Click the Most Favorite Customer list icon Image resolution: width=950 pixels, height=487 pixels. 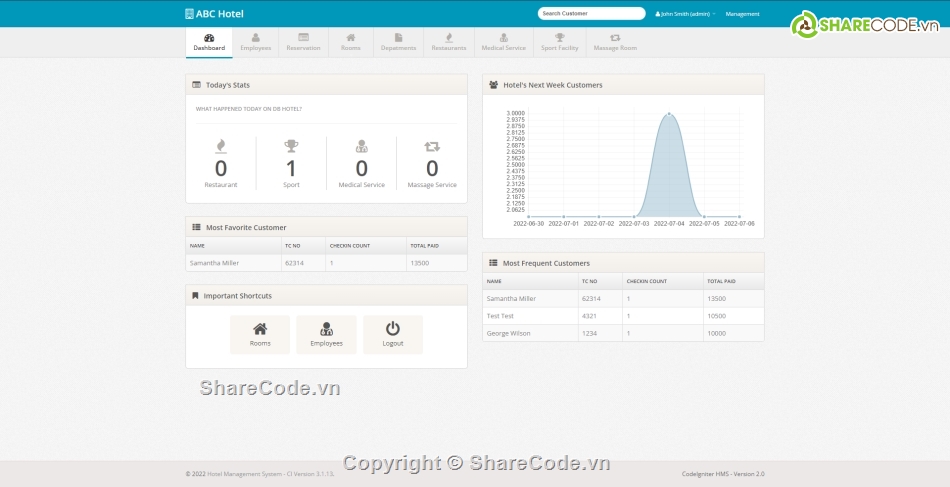tap(196, 227)
